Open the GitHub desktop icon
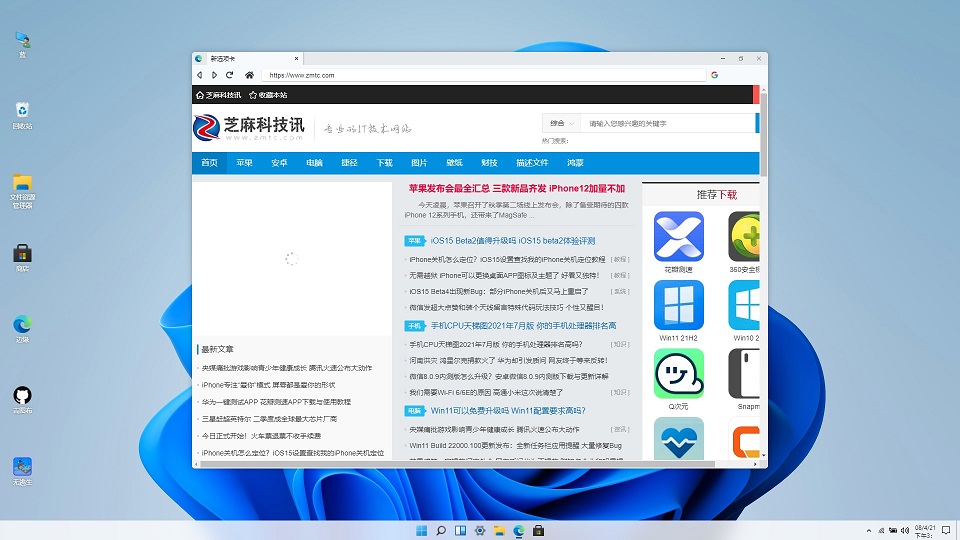This screenshot has height=540, width=960. click(23, 400)
